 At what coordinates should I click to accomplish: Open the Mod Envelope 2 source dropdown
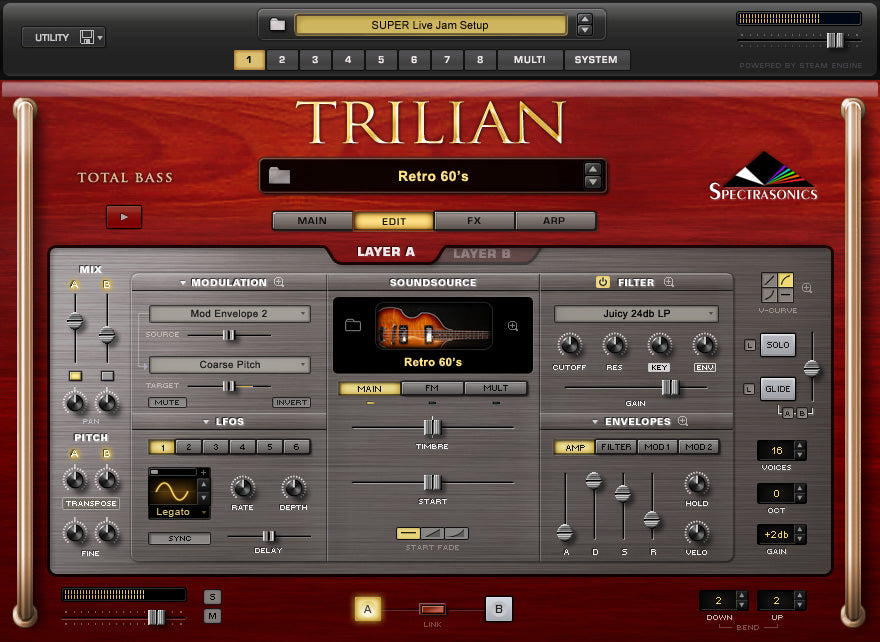(229, 314)
